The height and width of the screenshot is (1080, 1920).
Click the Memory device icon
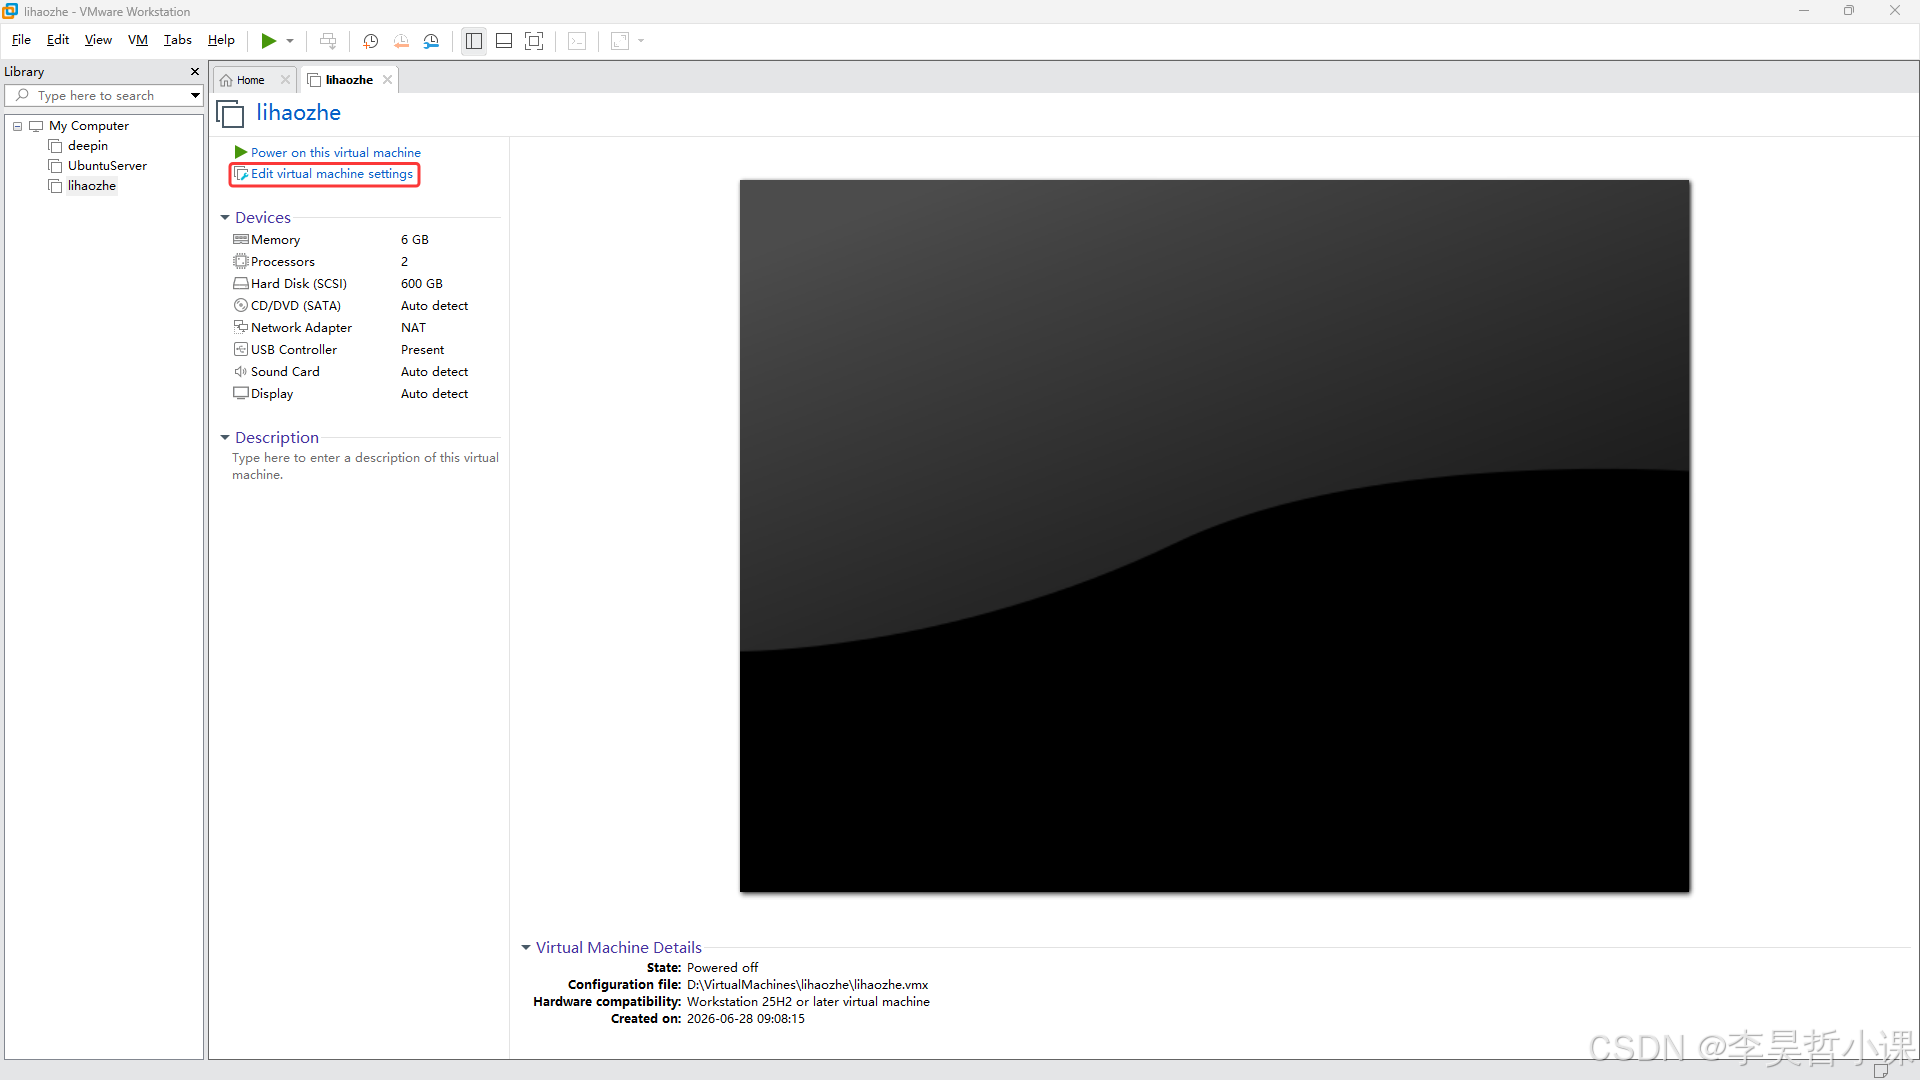[241, 240]
